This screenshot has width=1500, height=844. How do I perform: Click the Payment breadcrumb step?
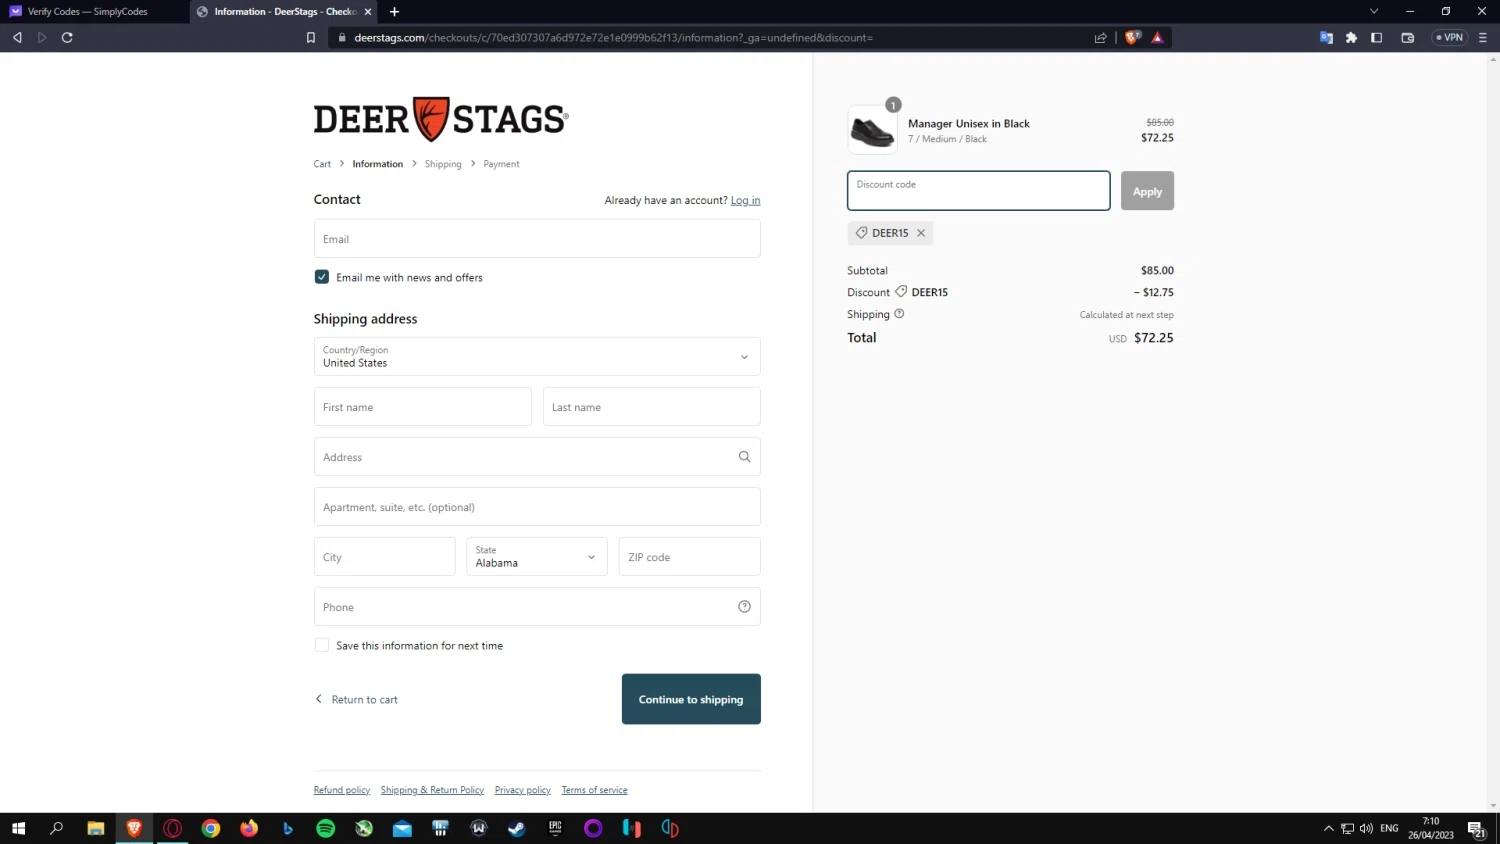[x=501, y=164]
